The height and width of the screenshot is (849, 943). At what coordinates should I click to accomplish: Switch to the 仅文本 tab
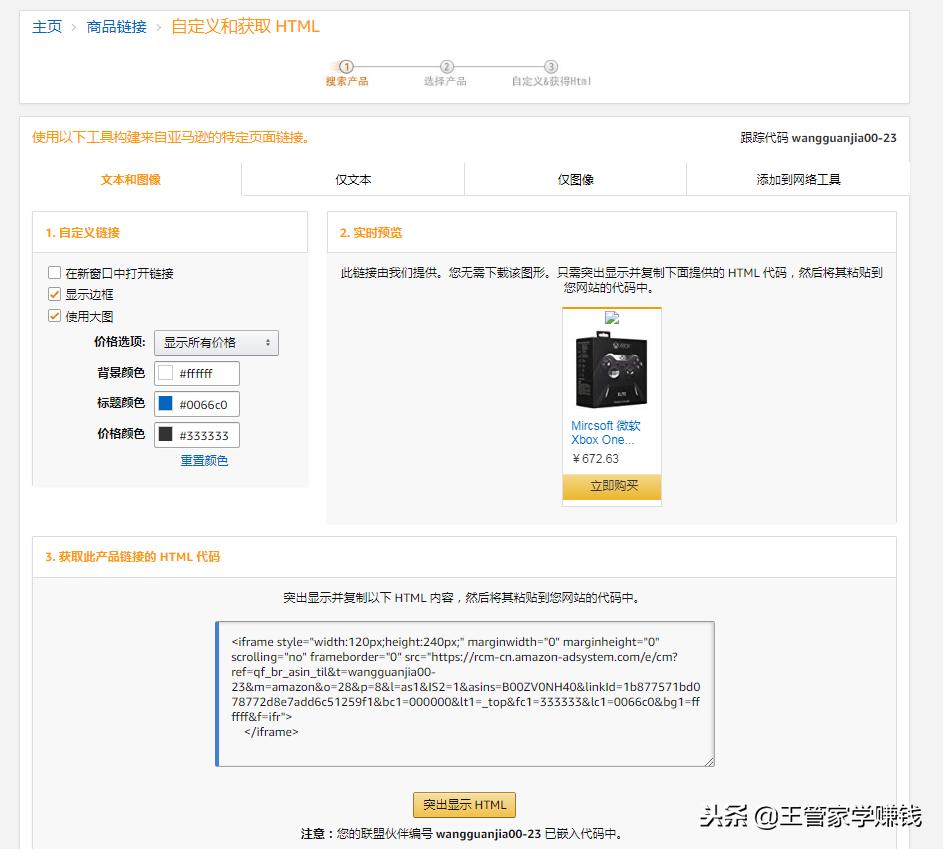[x=353, y=178]
